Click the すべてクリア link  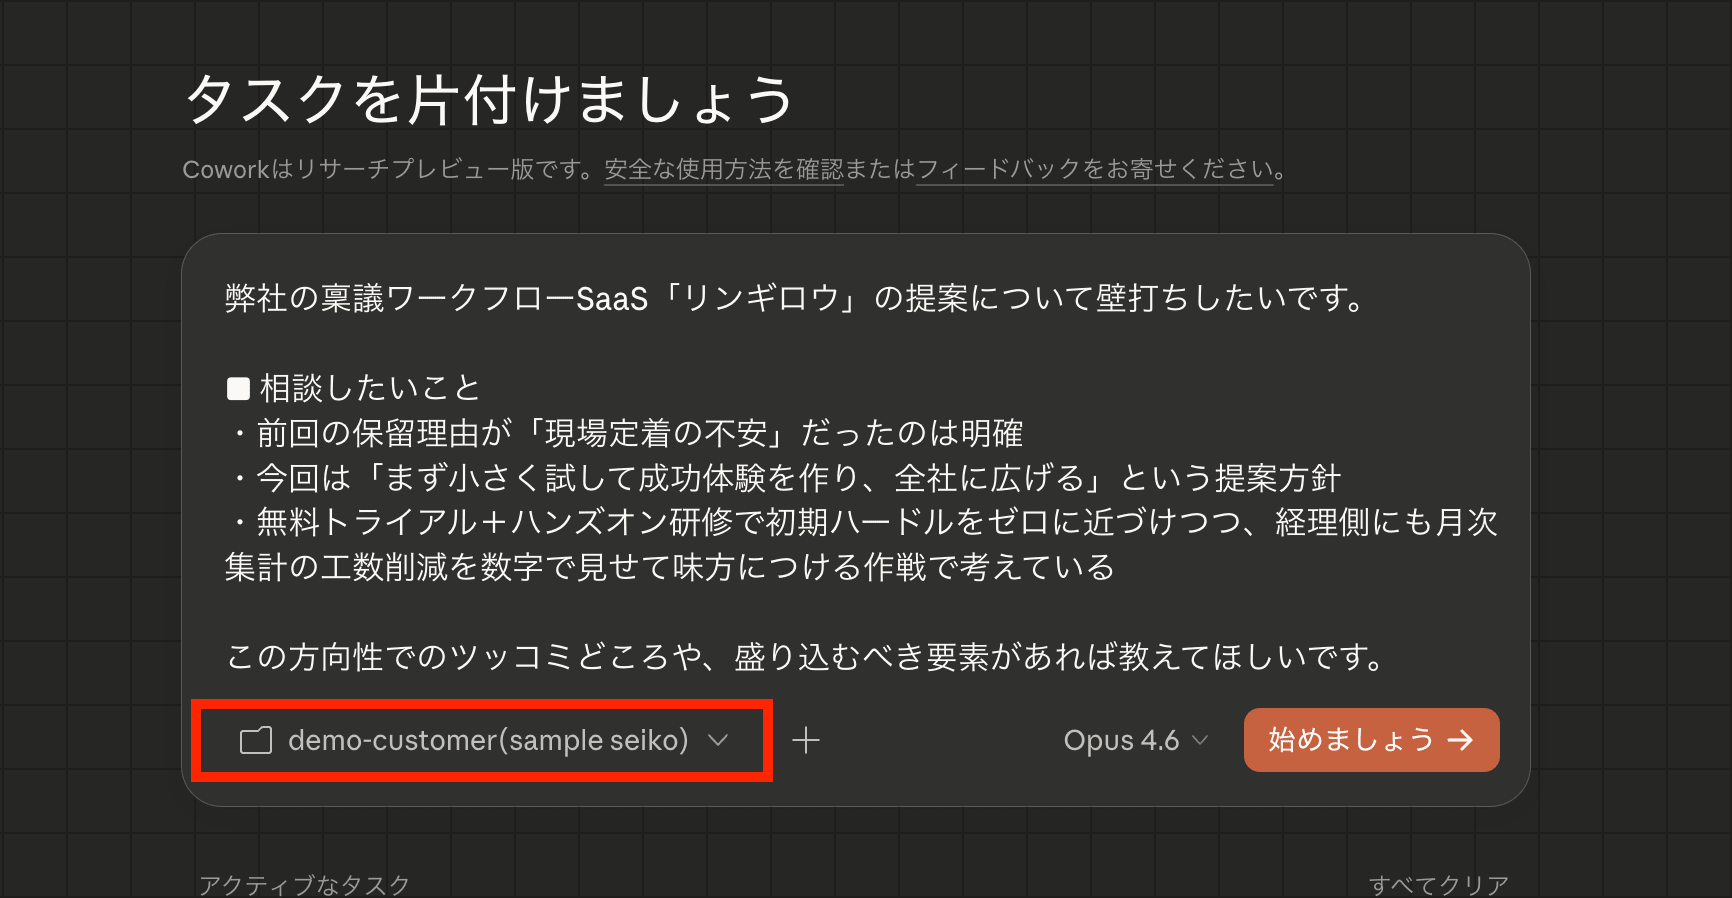click(x=1440, y=883)
